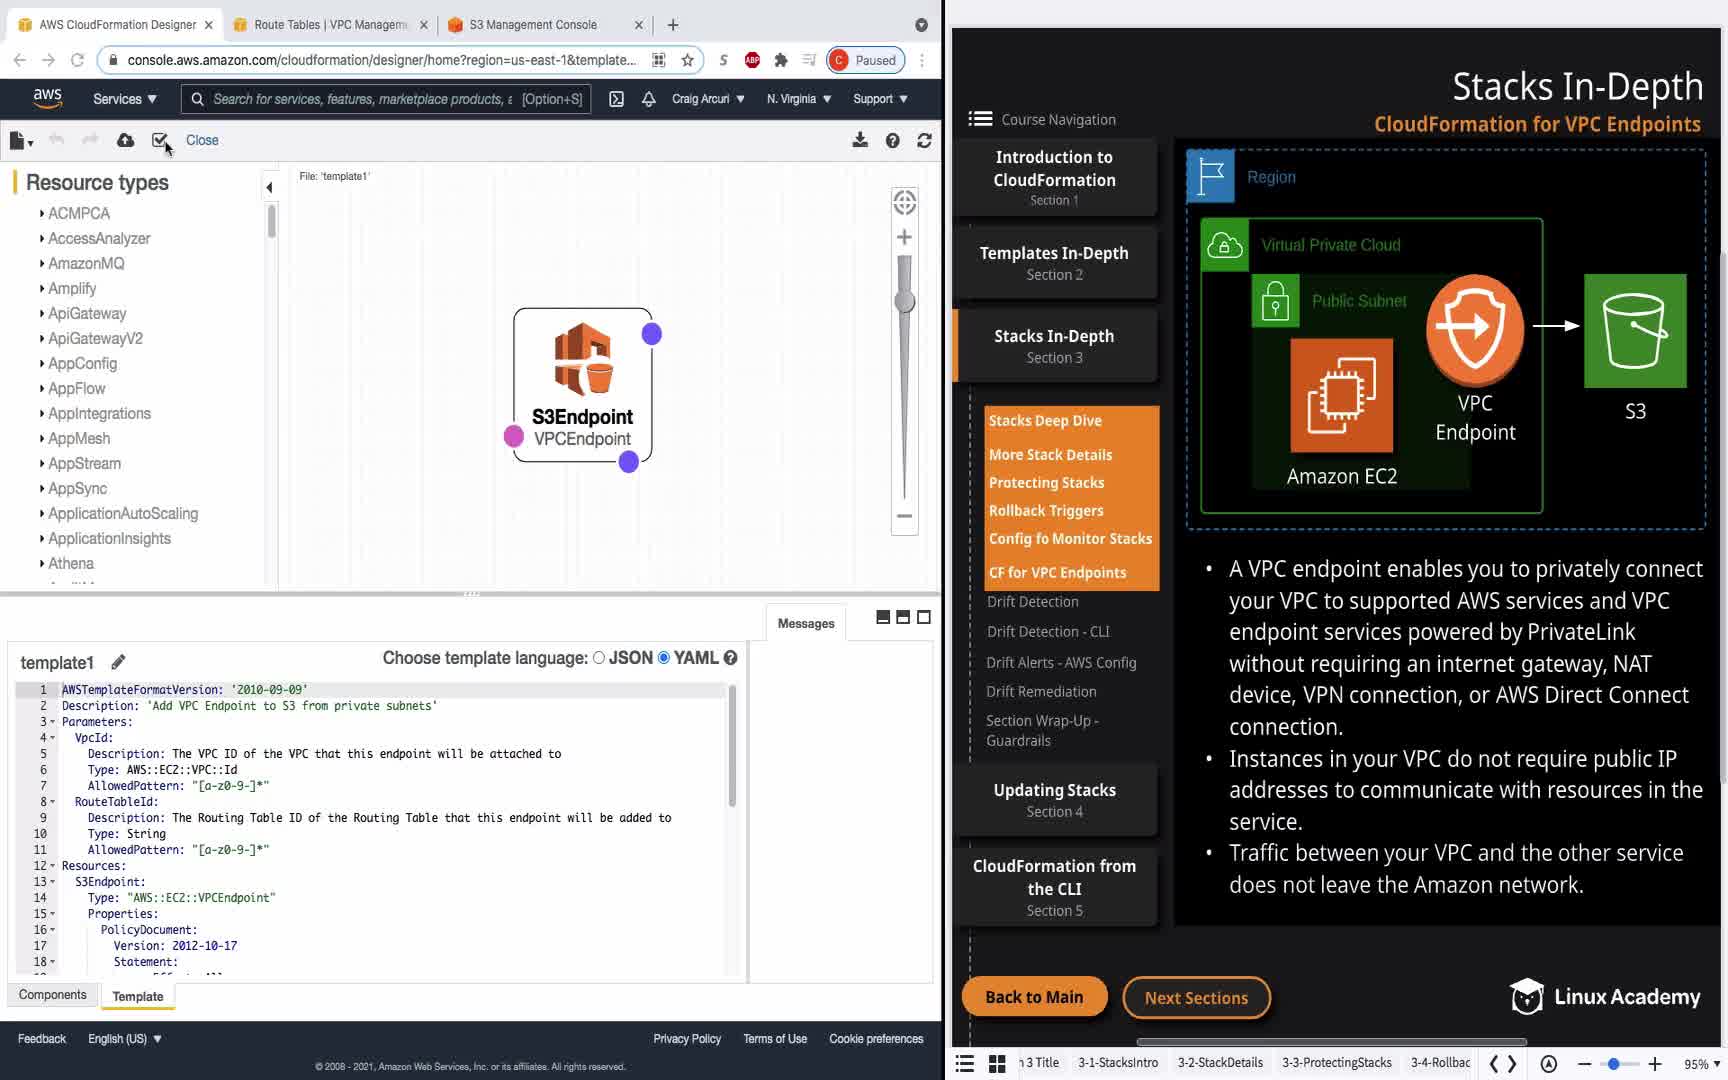Collapse the Resource types panel
1728x1080 pixels.
[x=269, y=187]
